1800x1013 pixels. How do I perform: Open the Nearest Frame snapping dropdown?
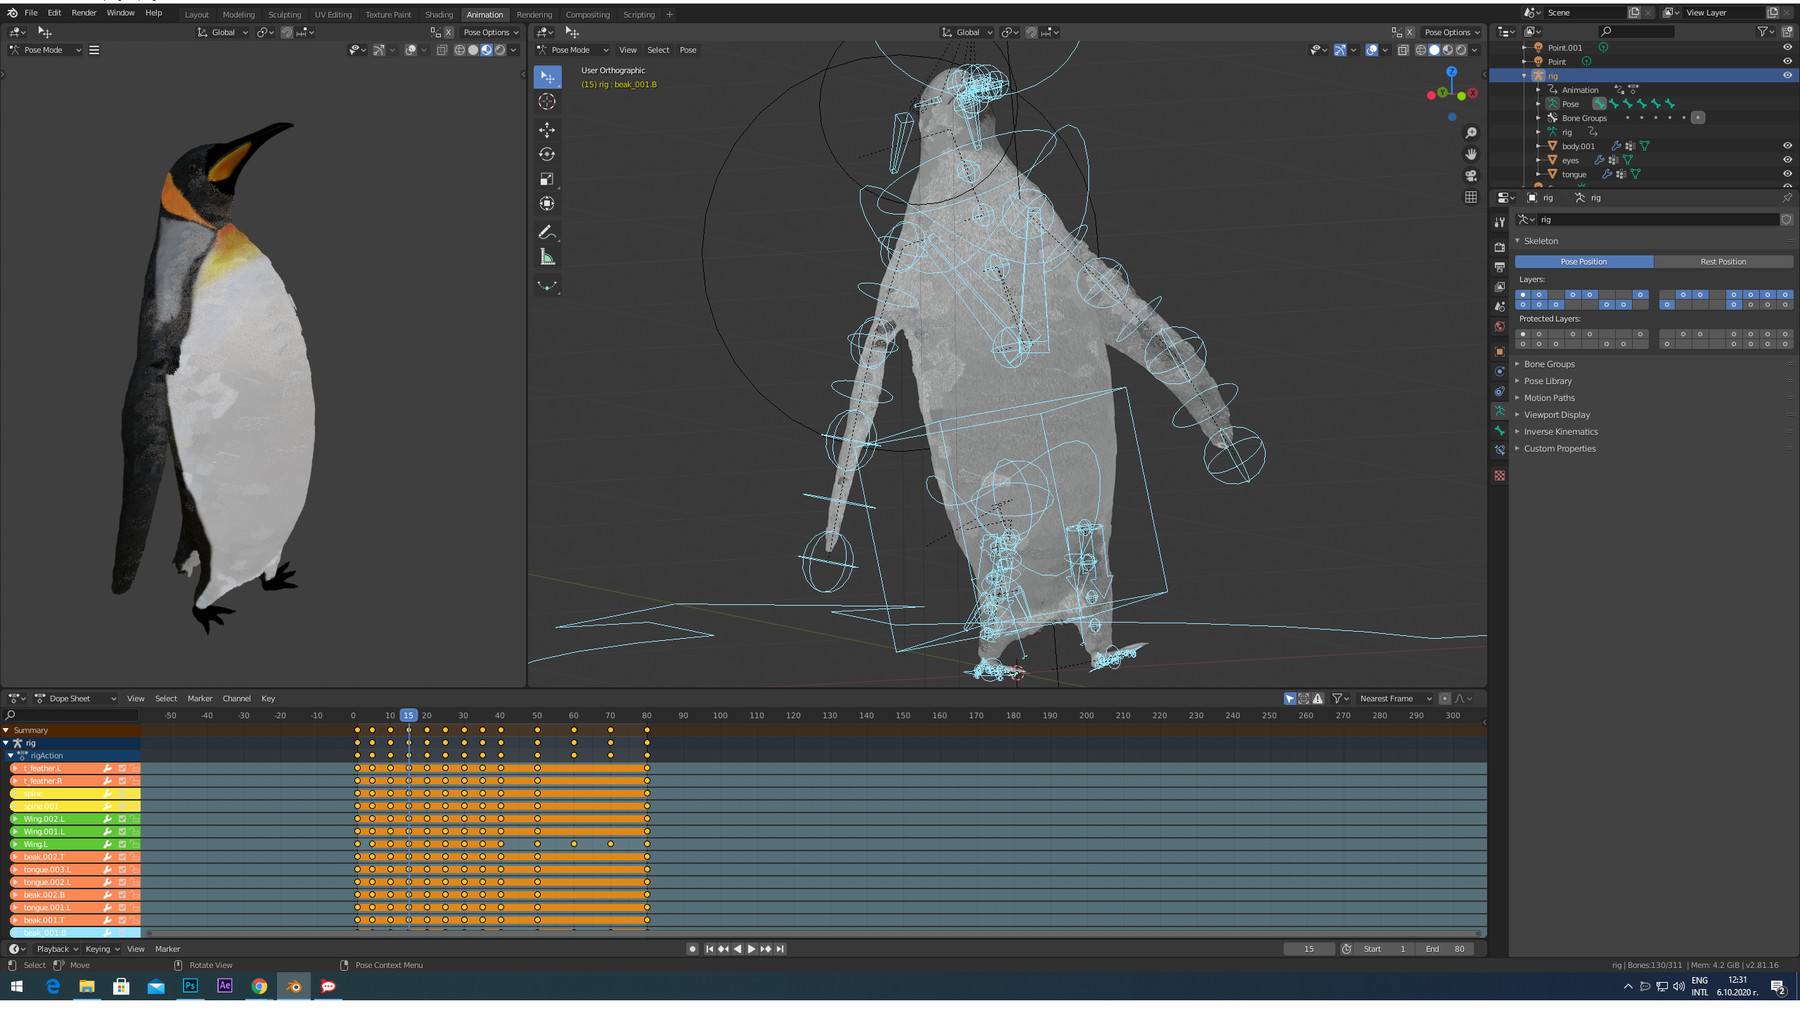click(1394, 698)
